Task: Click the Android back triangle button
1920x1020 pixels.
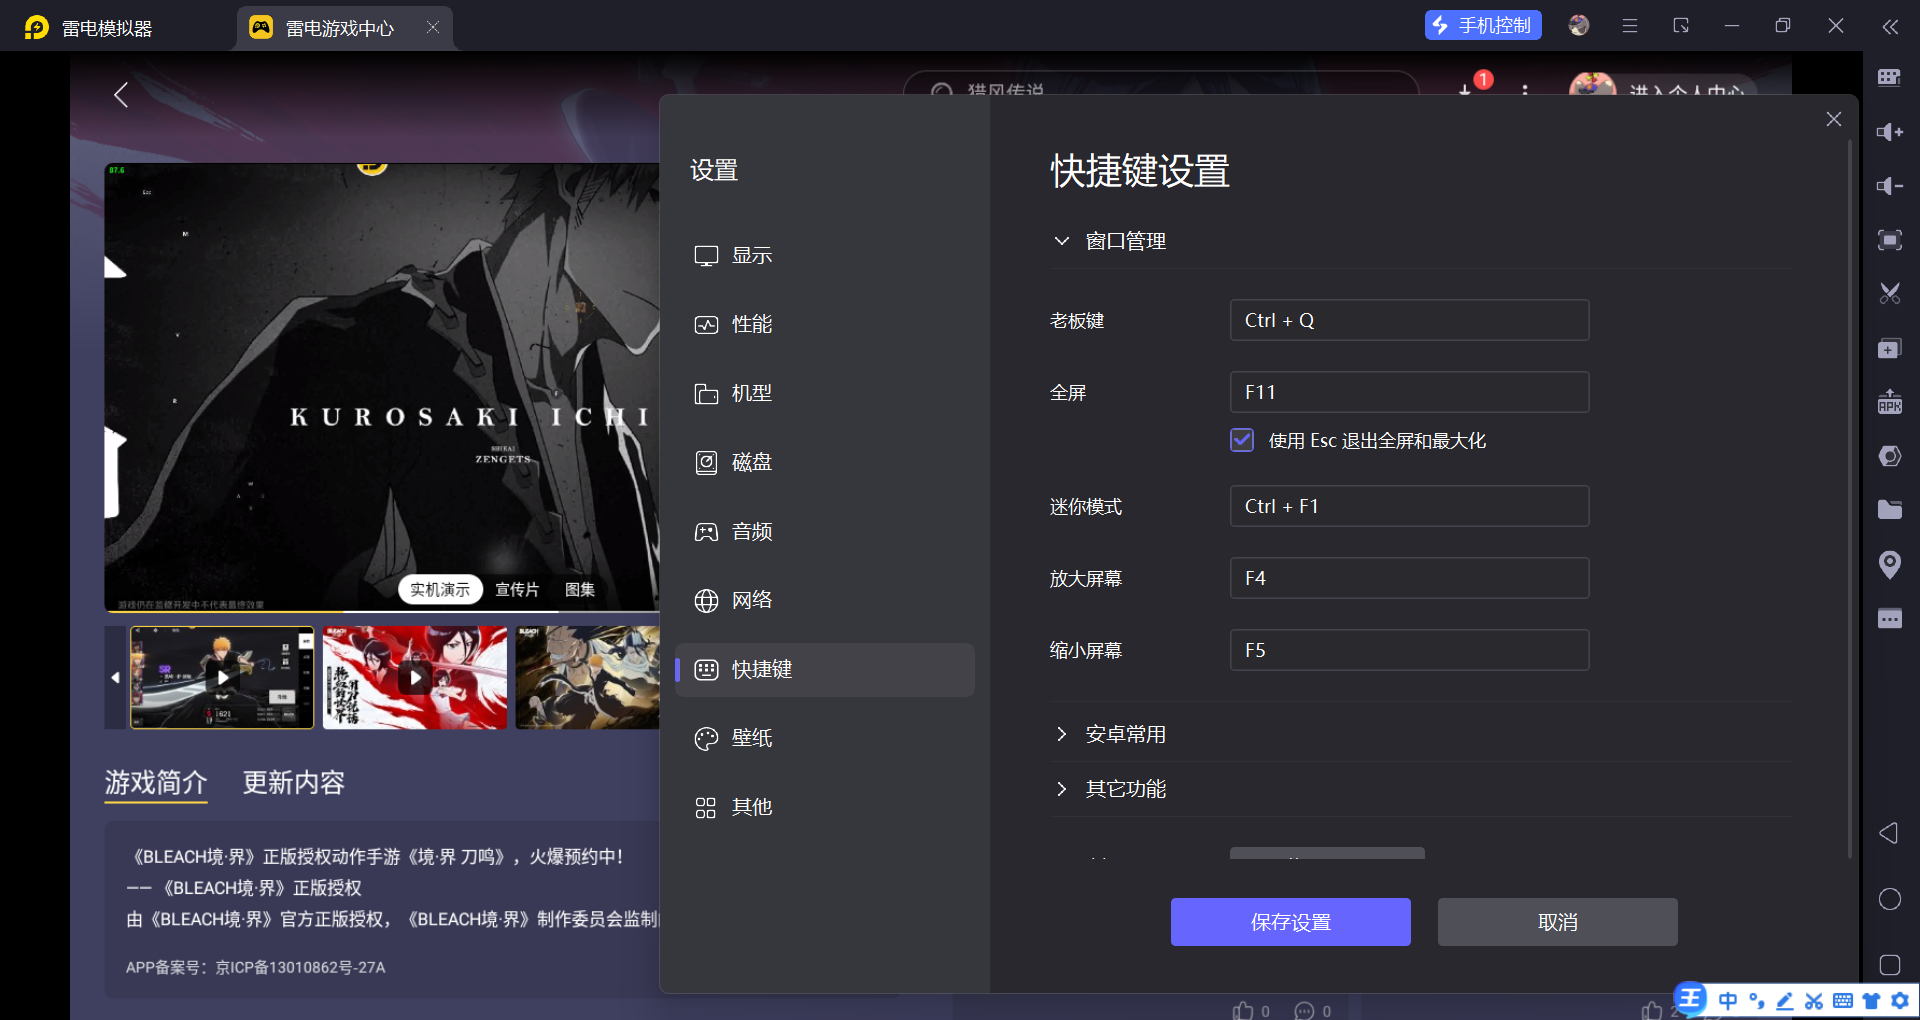Action: [x=1889, y=833]
